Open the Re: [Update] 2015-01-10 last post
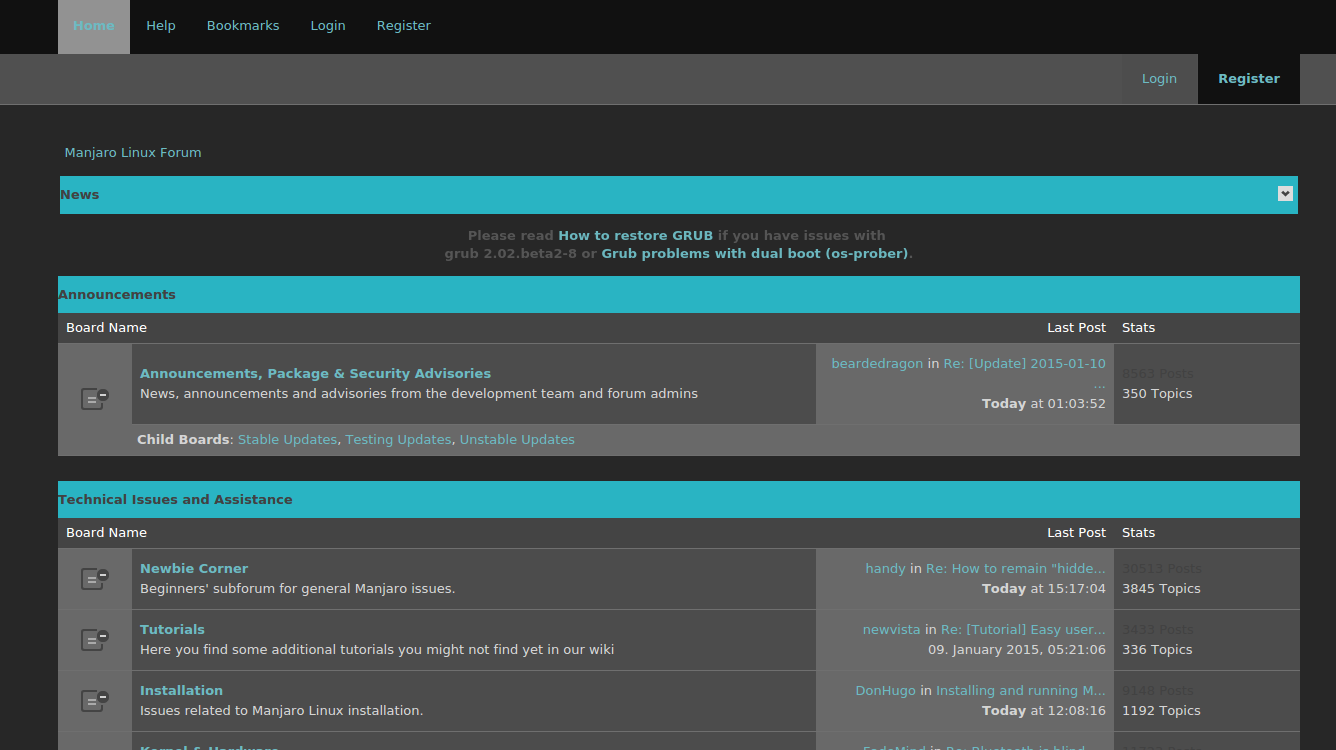Screen dimensions: 1336x750 1024,363
